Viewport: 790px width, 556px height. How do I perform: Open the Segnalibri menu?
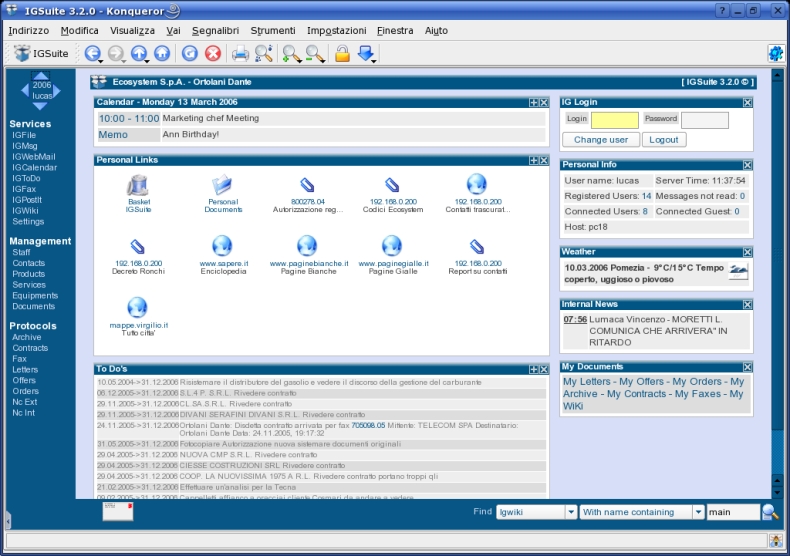215,31
